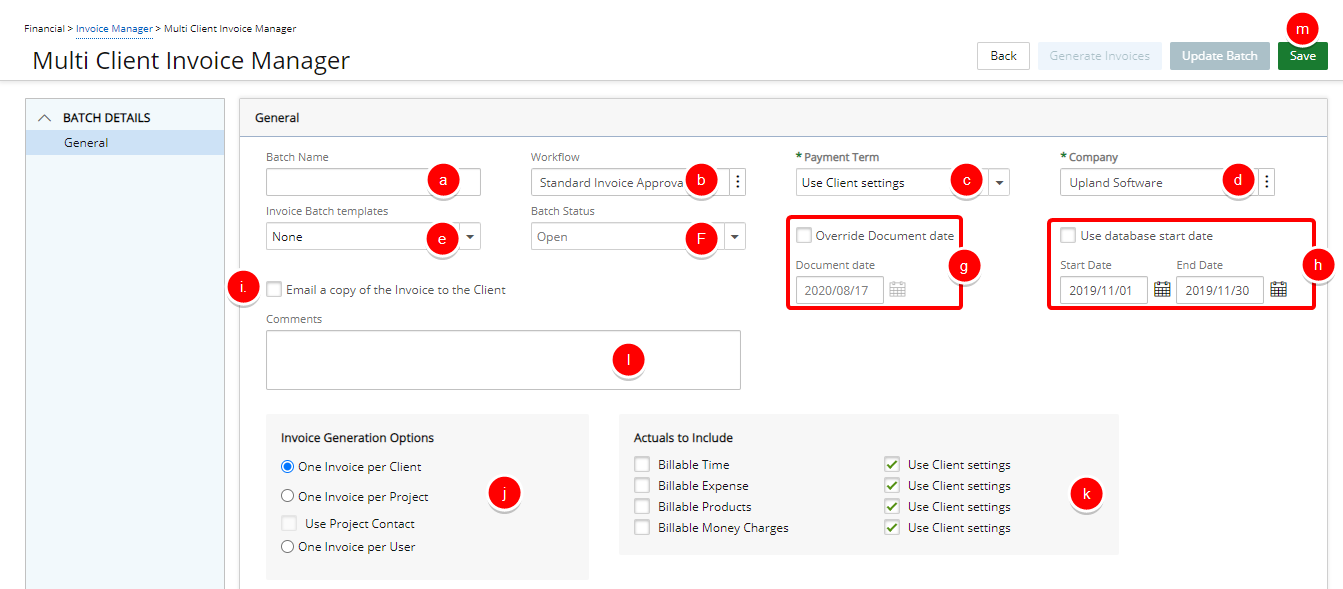The height and width of the screenshot is (589, 1343).
Task: Click the Document date calendar icon
Action: [897, 289]
